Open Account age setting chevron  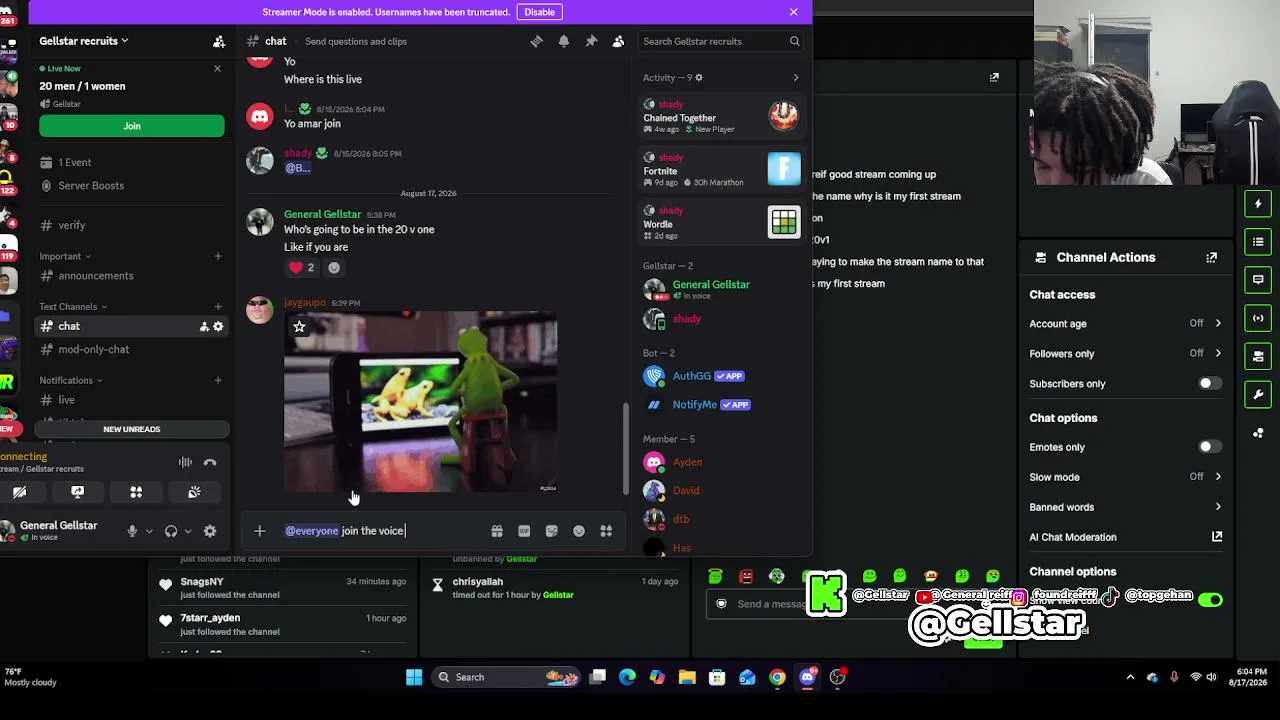click(x=1218, y=324)
